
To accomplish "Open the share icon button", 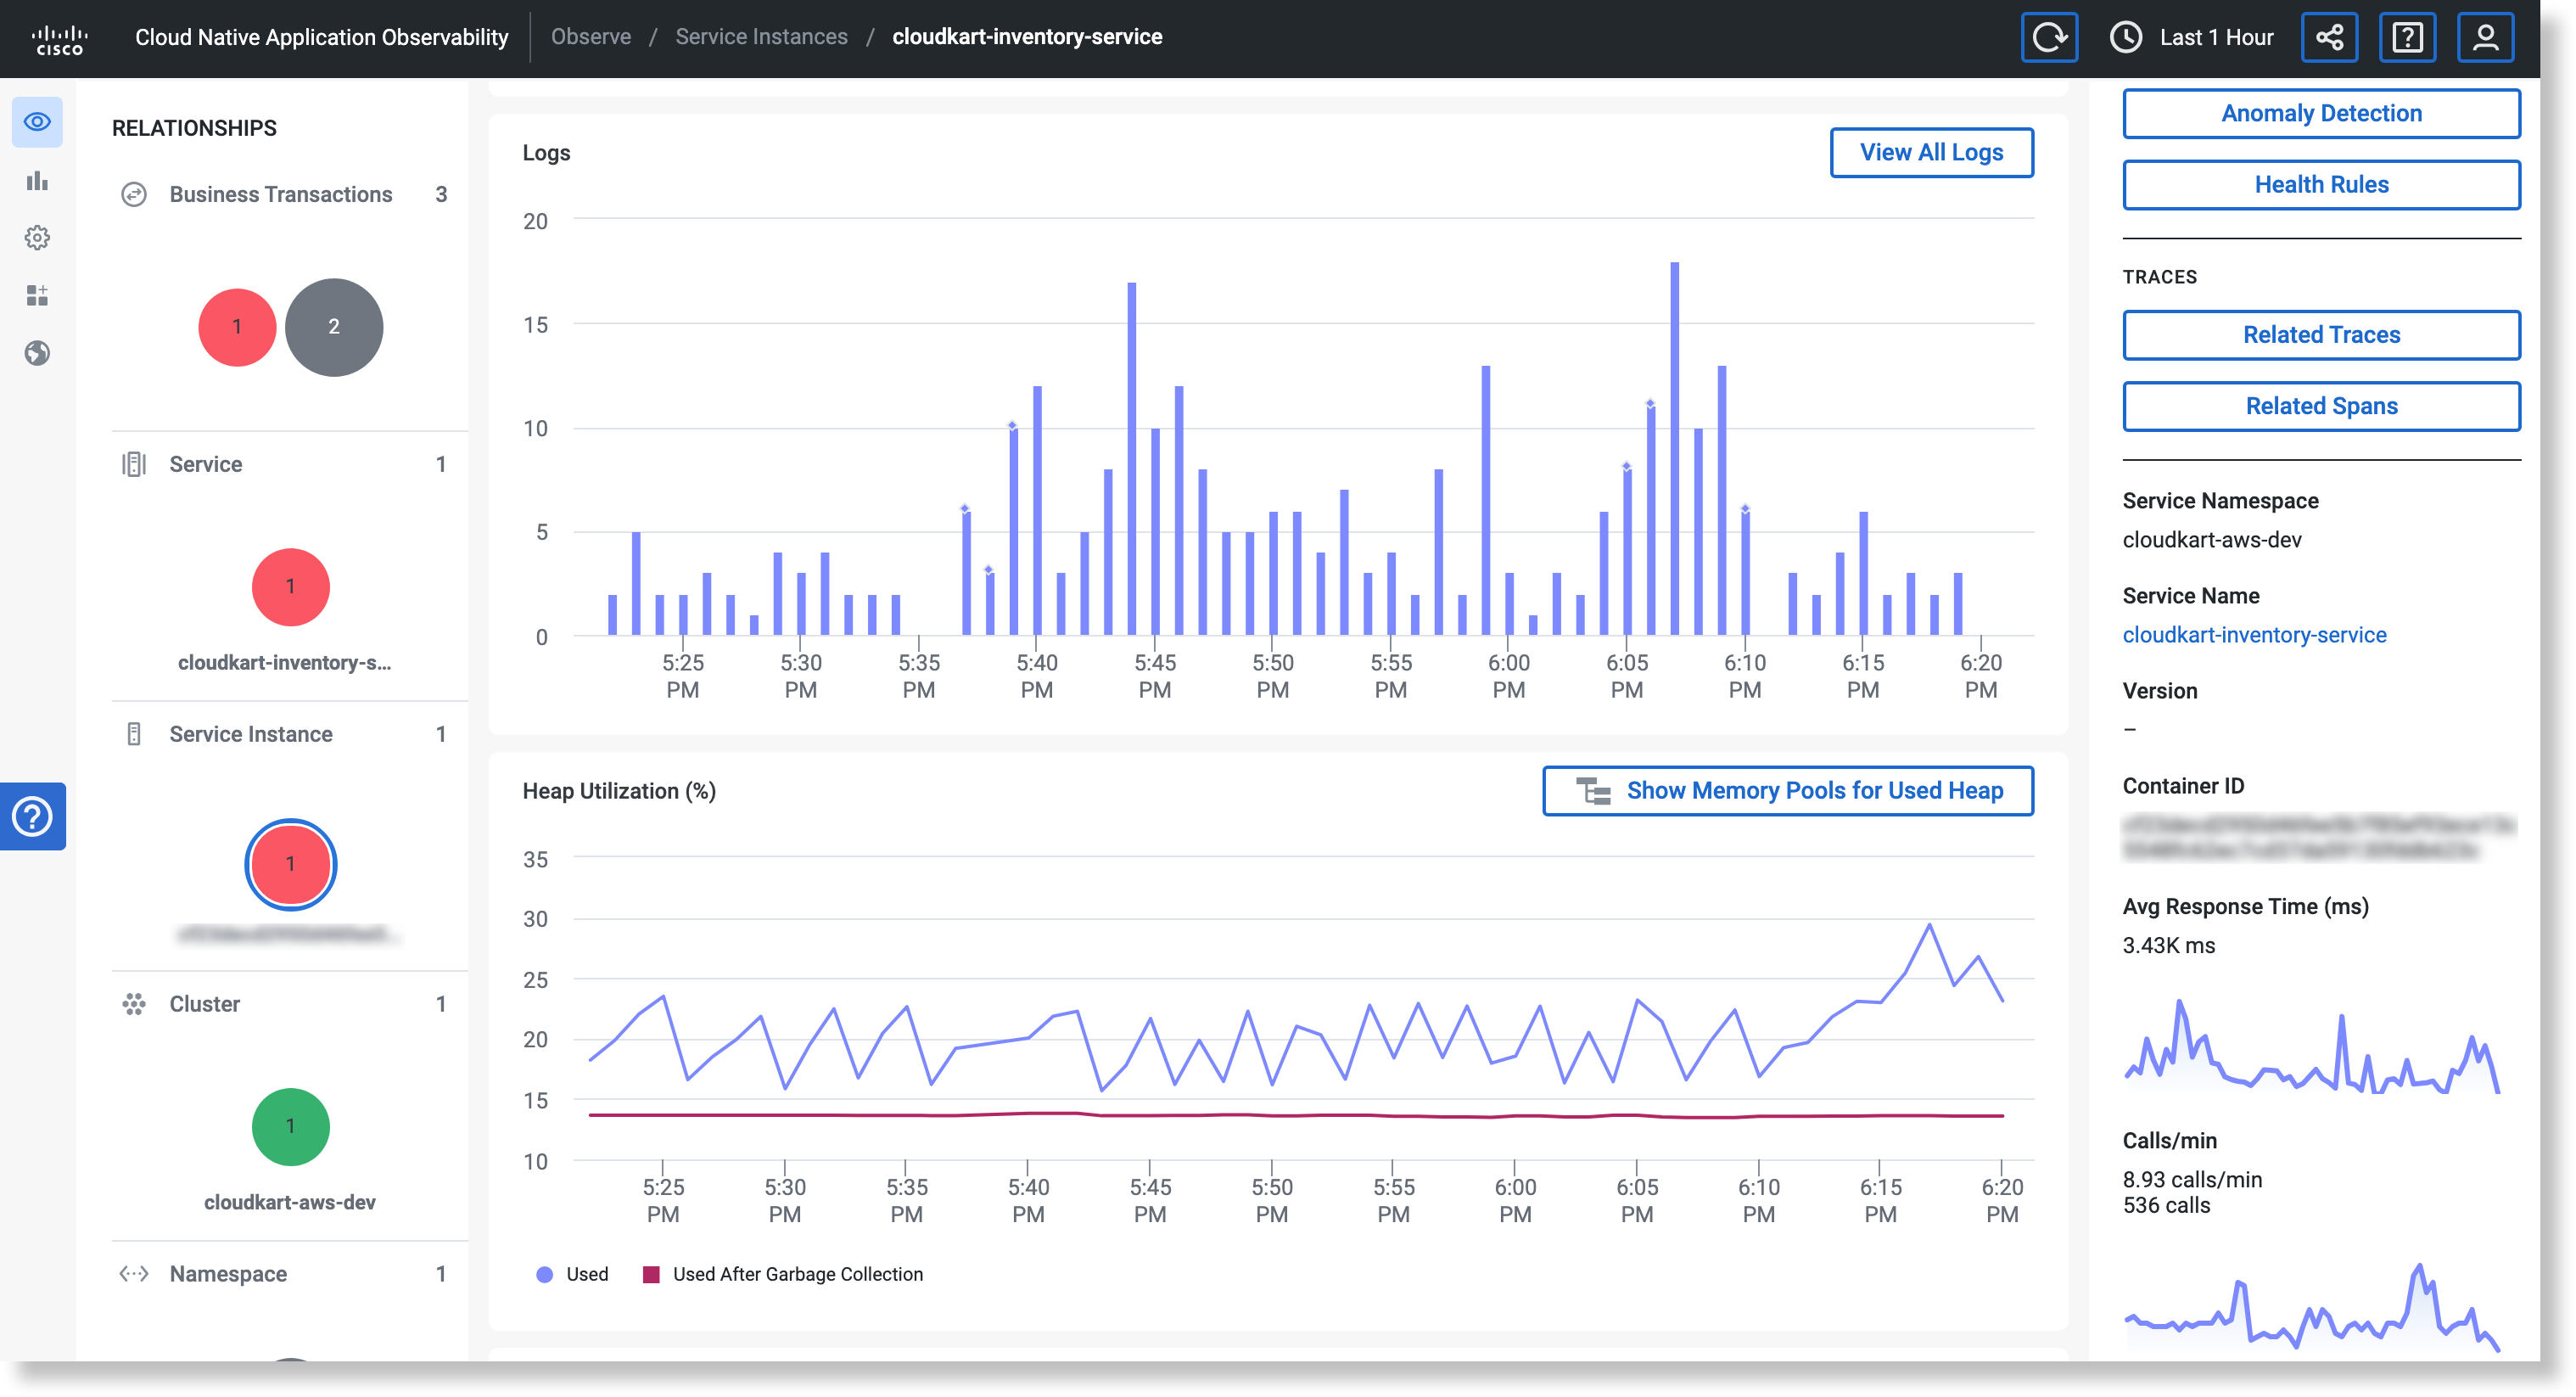I will pos(2328,38).
